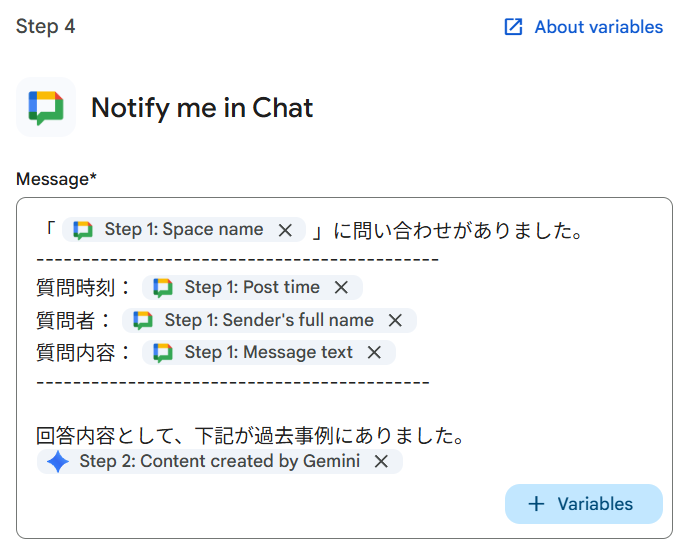Click Chat icon in Space name chip

[83, 230]
